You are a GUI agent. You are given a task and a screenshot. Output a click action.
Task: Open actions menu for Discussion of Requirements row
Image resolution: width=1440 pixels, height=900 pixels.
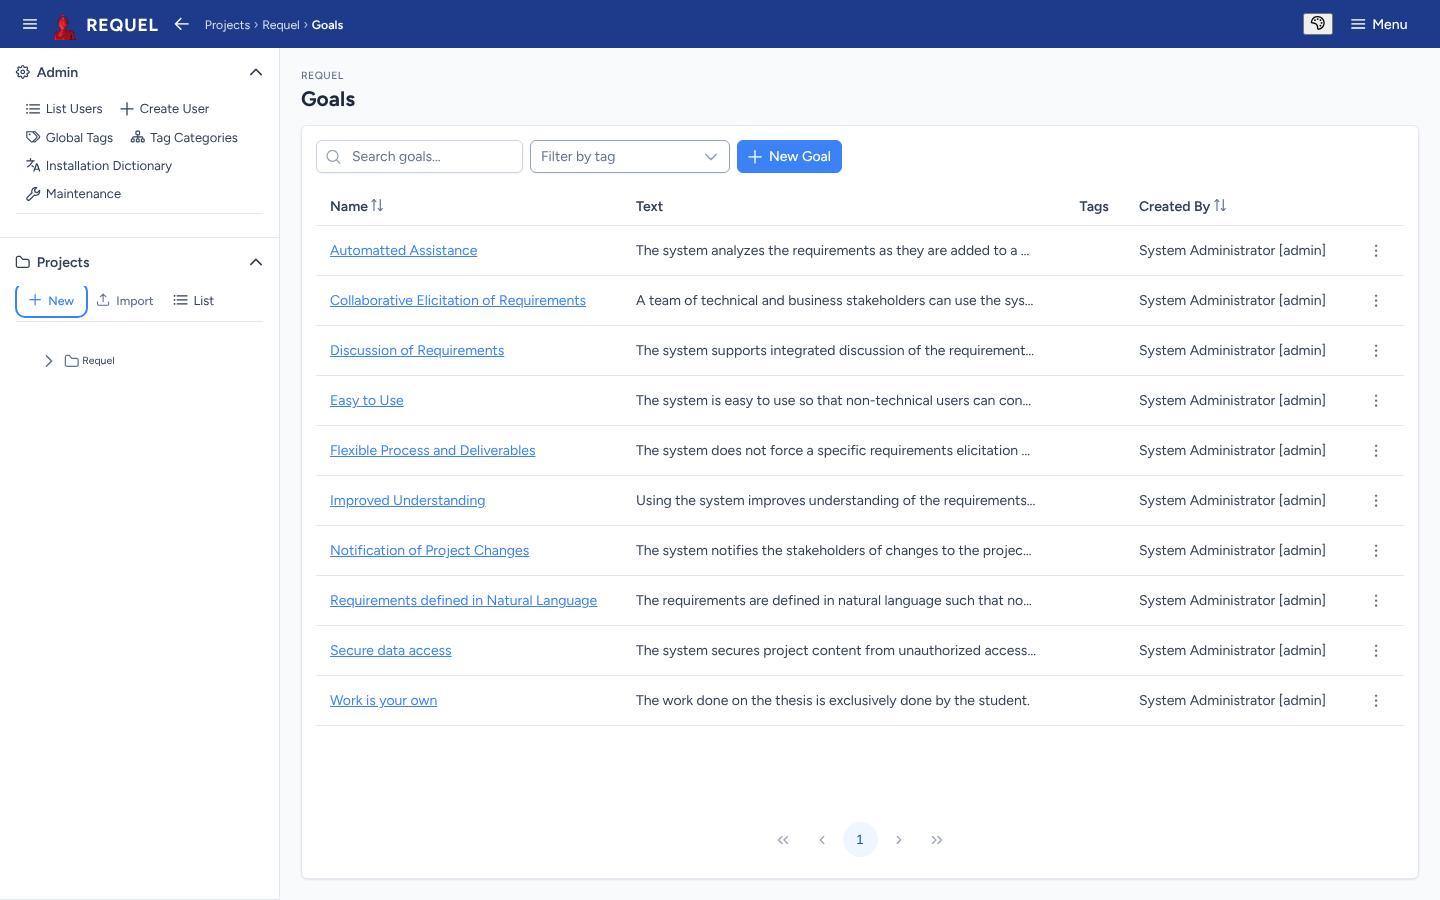tap(1376, 351)
